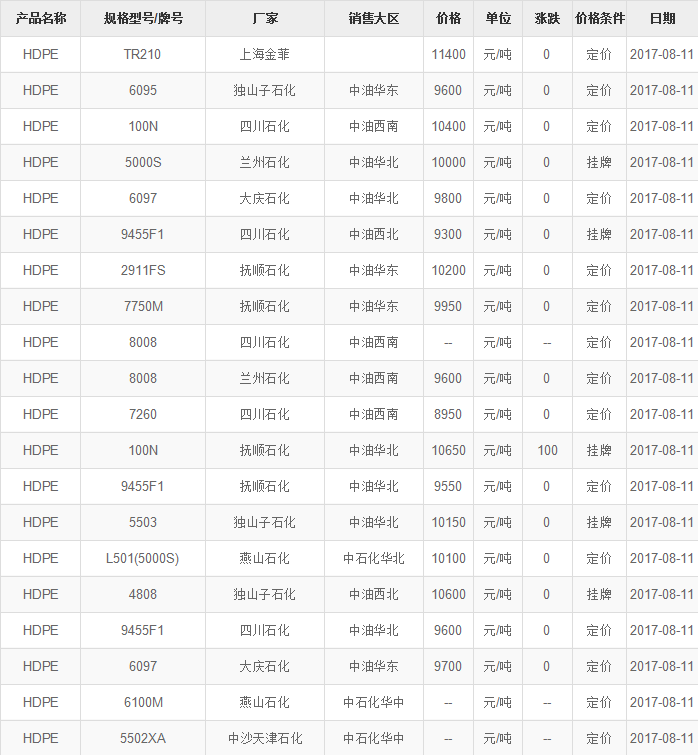698x755 pixels.
Task: Click the price 9550 cell
Action: coord(448,486)
